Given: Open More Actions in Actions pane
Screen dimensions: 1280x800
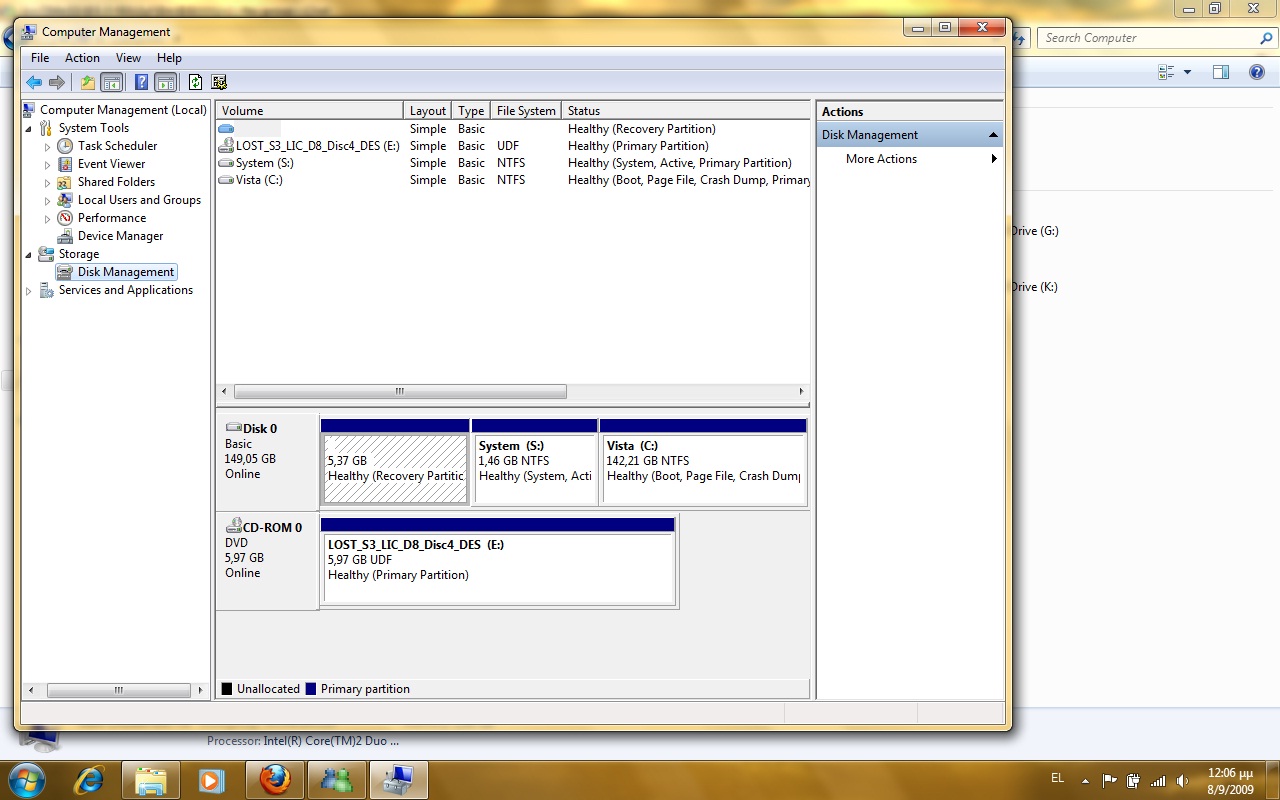Looking at the screenshot, I should pyautogui.click(x=881, y=159).
